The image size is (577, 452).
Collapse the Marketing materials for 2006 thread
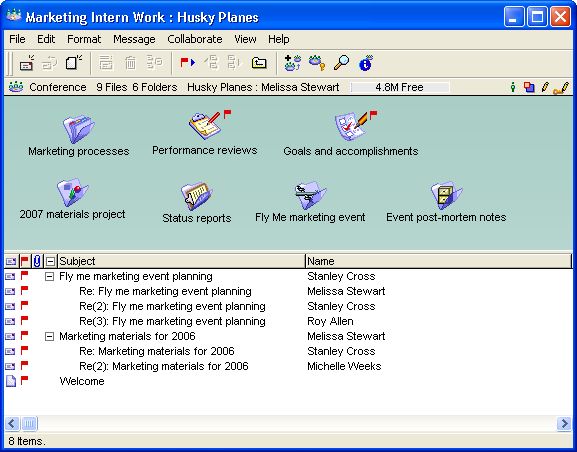[49, 336]
